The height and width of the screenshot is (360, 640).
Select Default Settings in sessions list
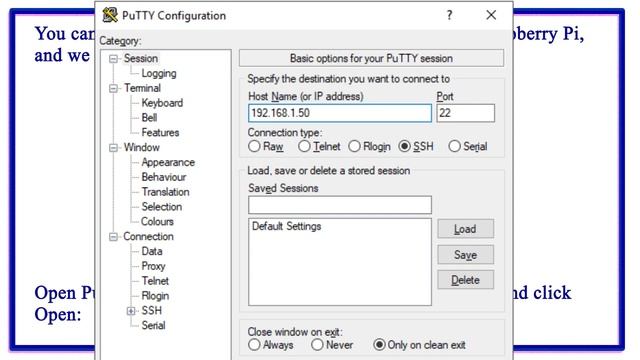click(x=287, y=226)
